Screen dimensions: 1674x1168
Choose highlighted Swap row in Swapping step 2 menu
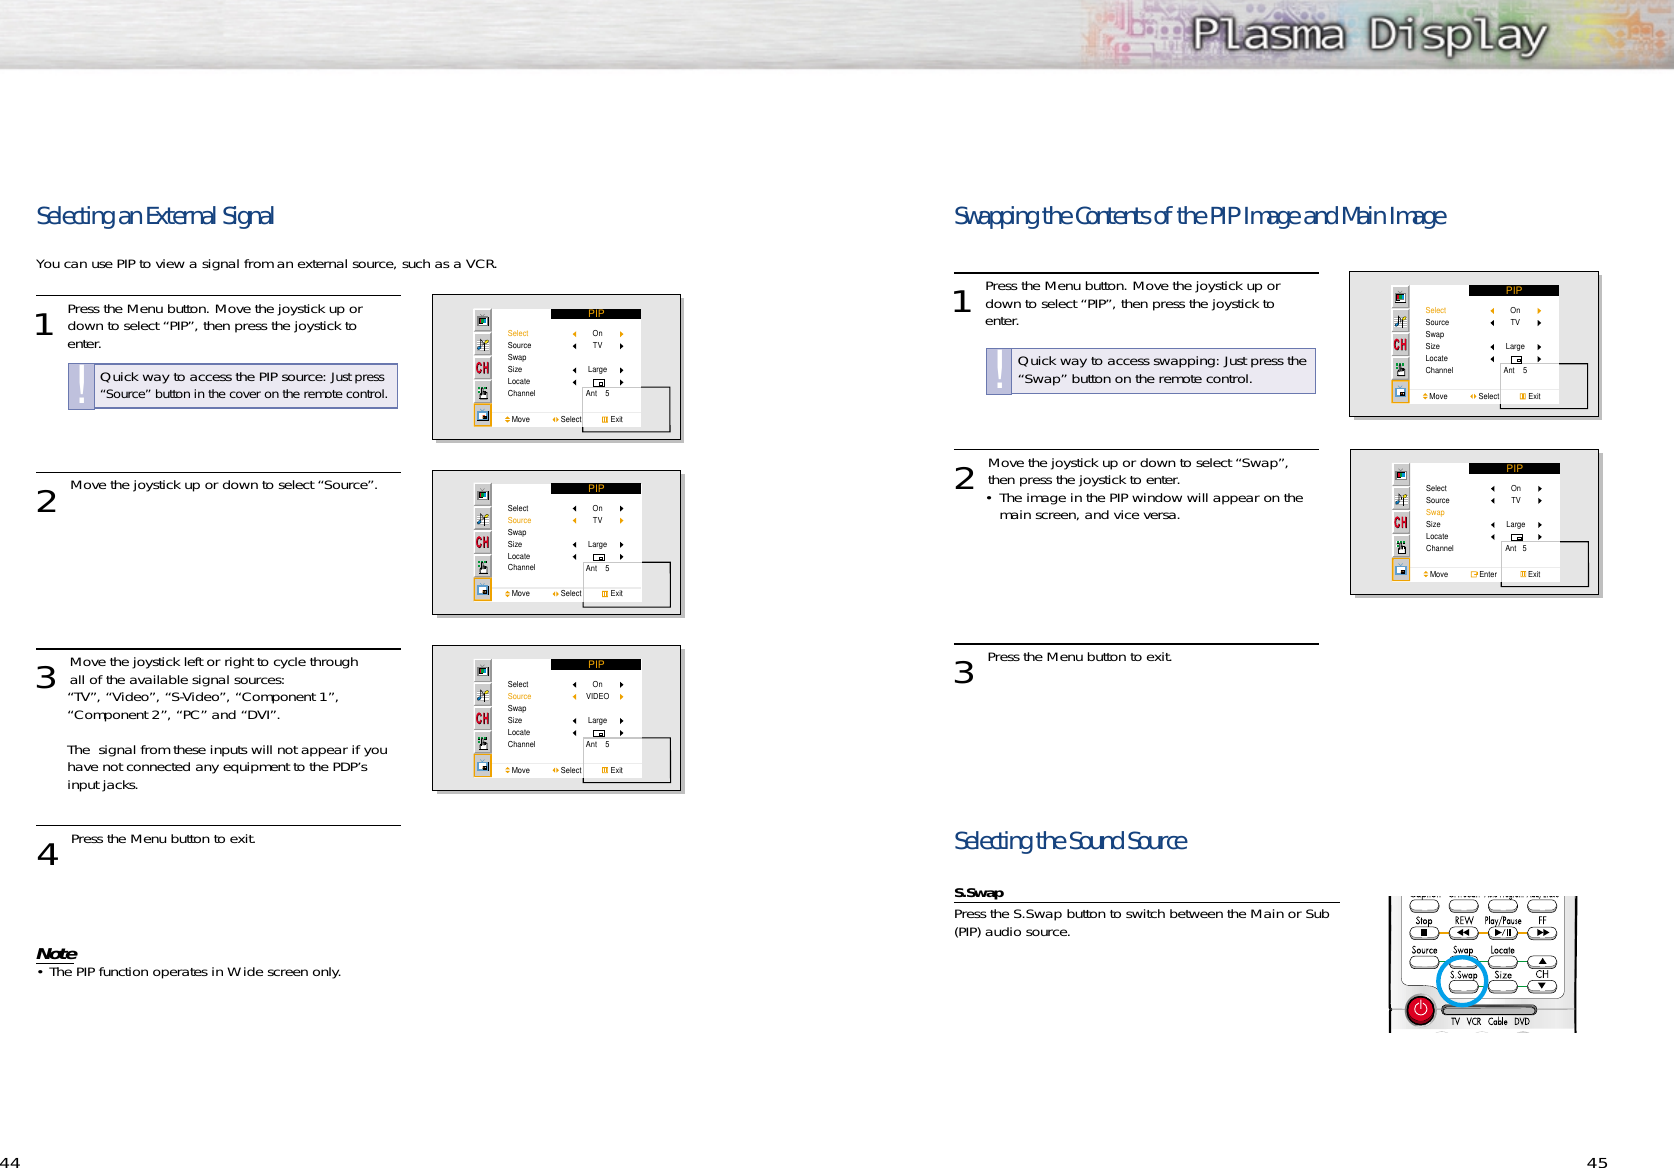click(x=1435, y=513)
